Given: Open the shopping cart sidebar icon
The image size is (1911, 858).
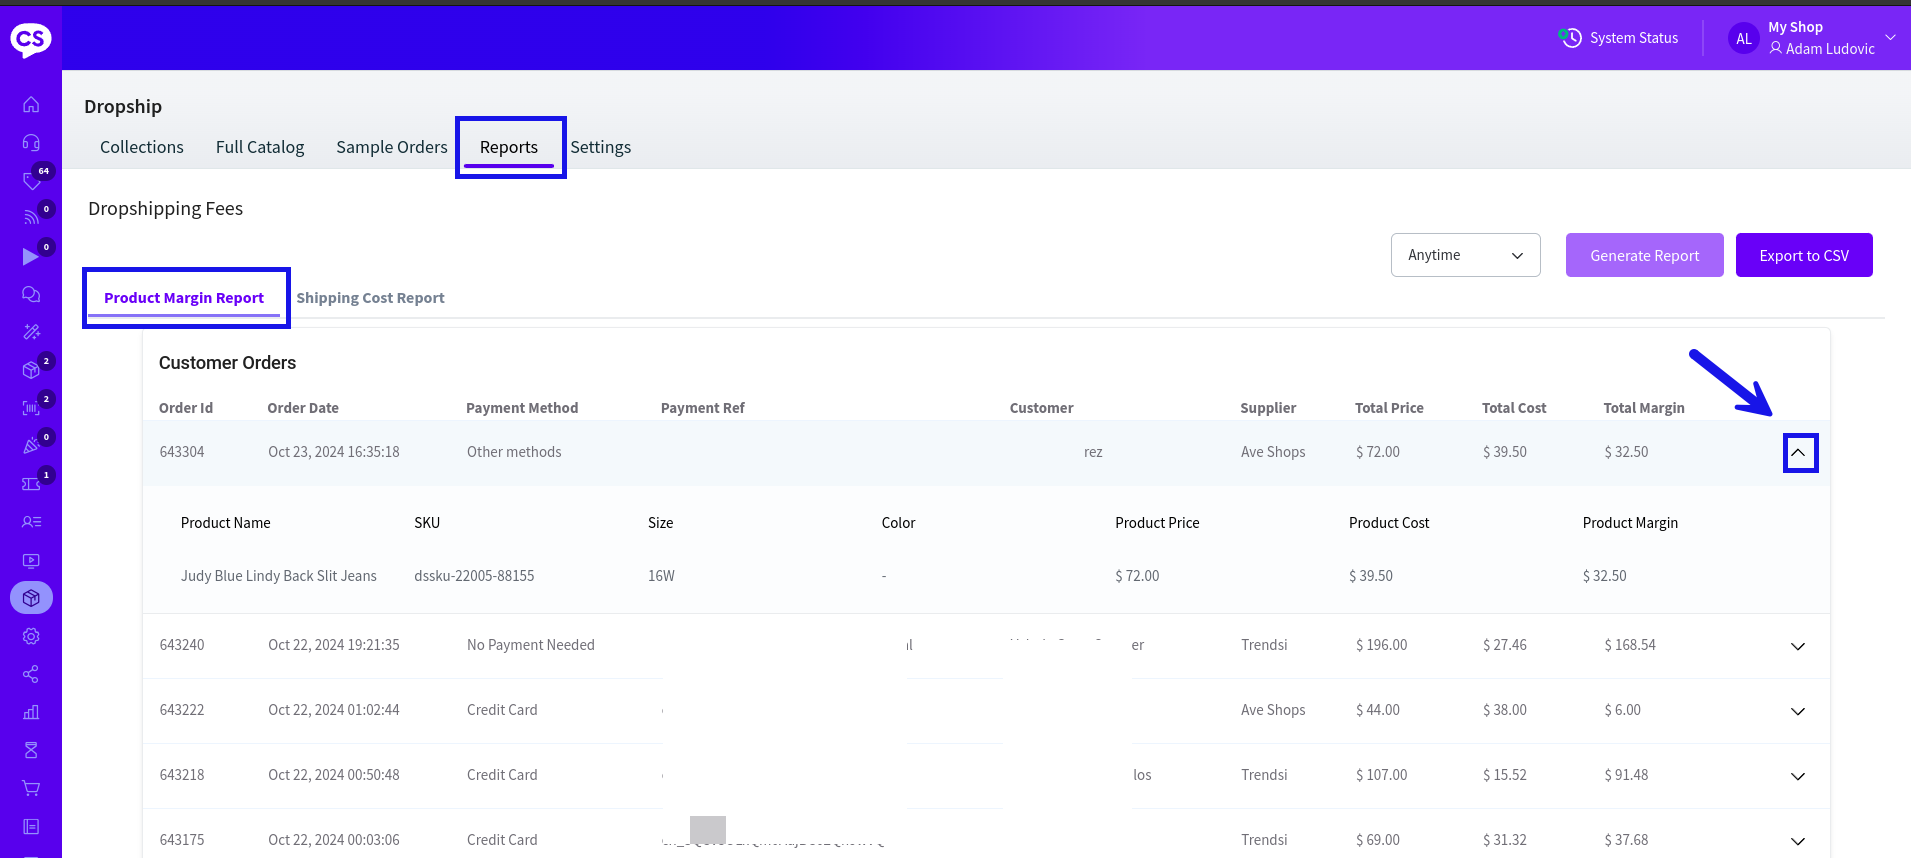Looking at the screenshot, I should [x=31, y=788].
